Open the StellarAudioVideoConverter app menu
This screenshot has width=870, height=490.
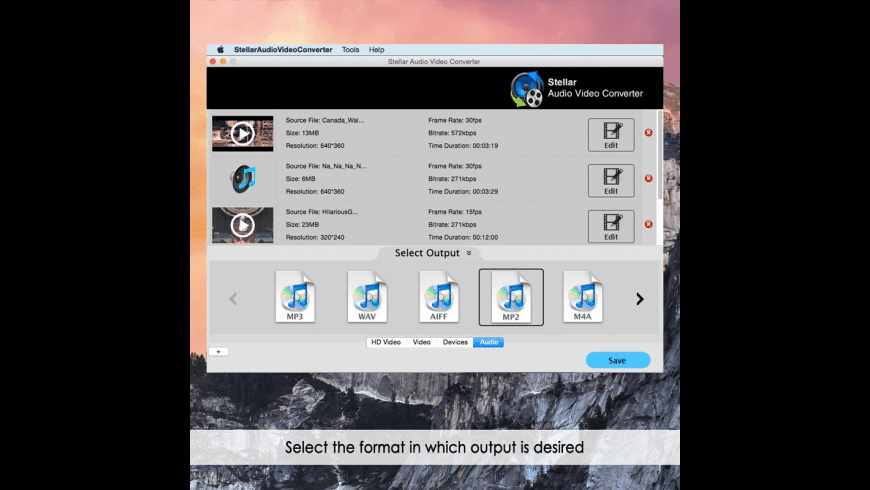tap(283, 49)
